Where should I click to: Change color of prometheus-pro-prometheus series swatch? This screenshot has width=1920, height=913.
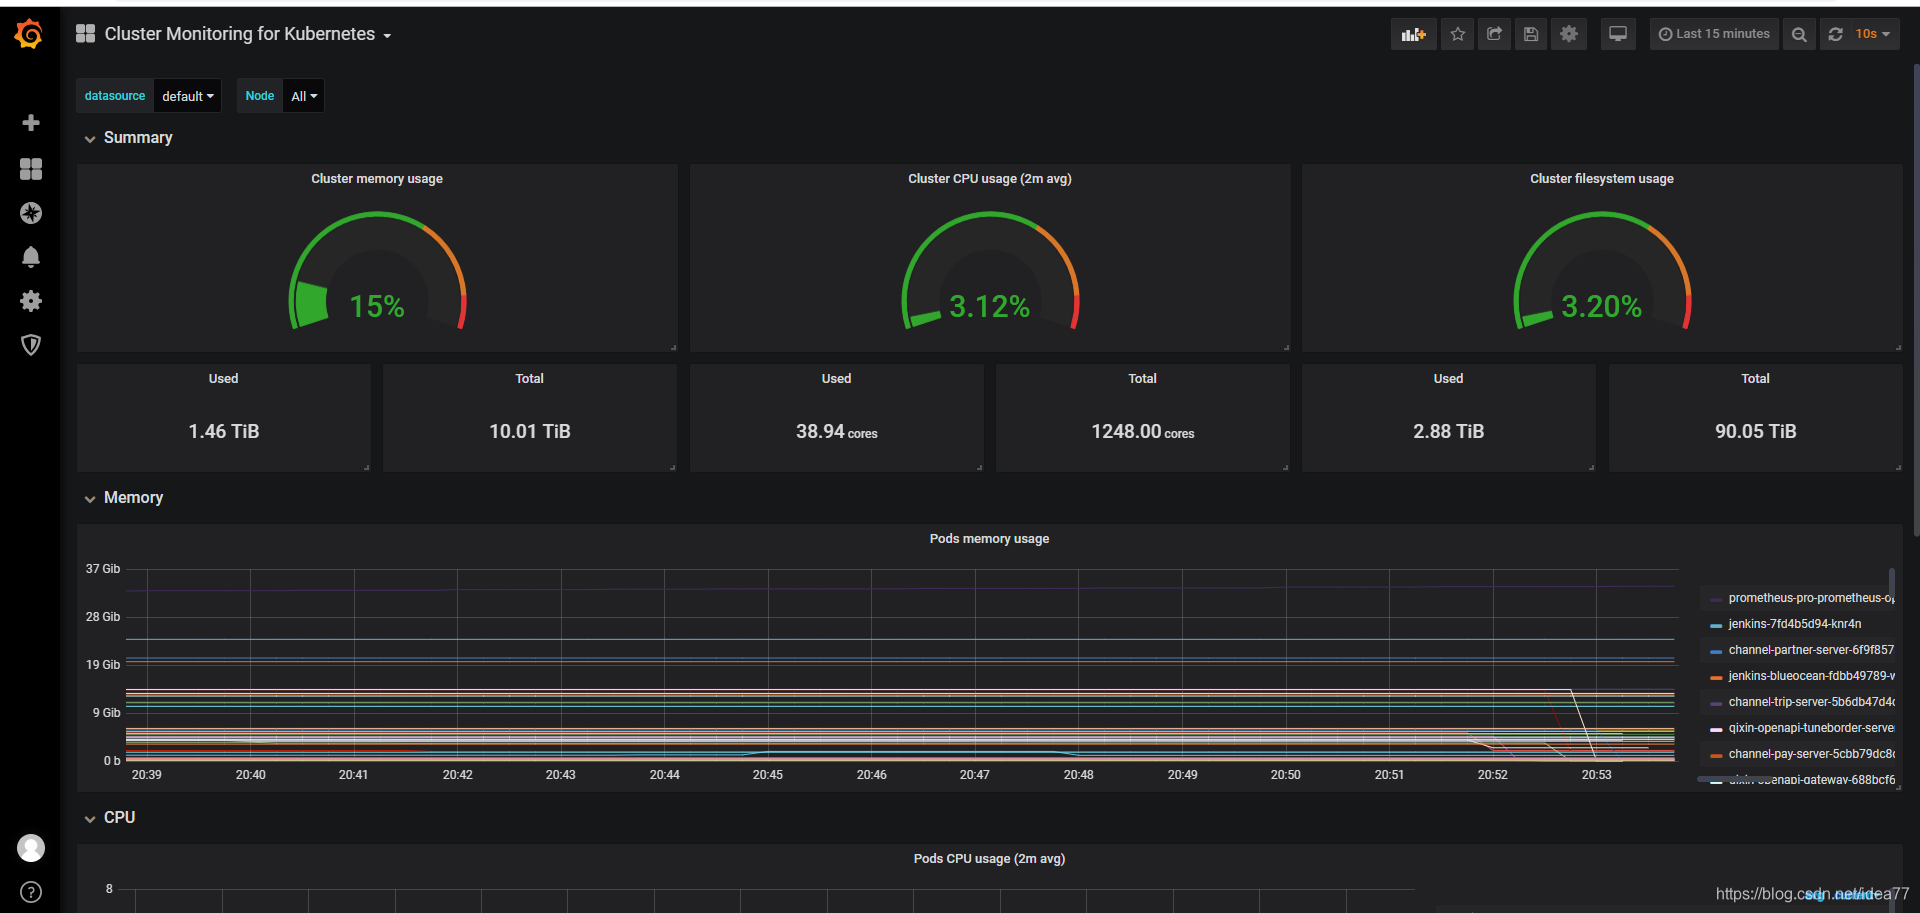1716,600
